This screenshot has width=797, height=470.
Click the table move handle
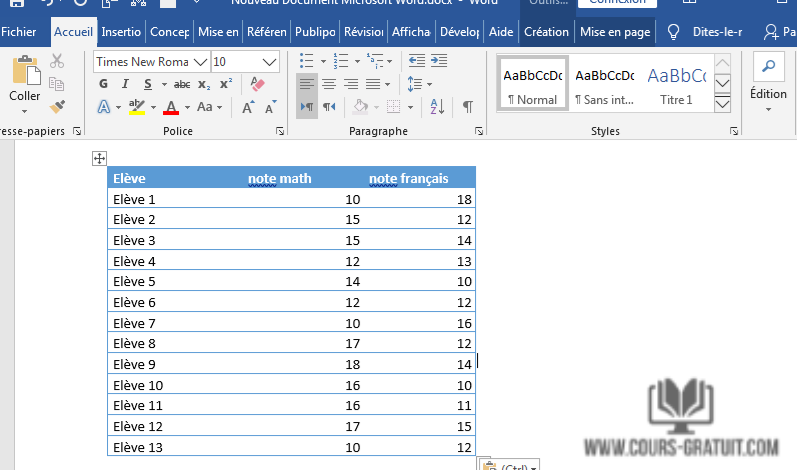99,158
